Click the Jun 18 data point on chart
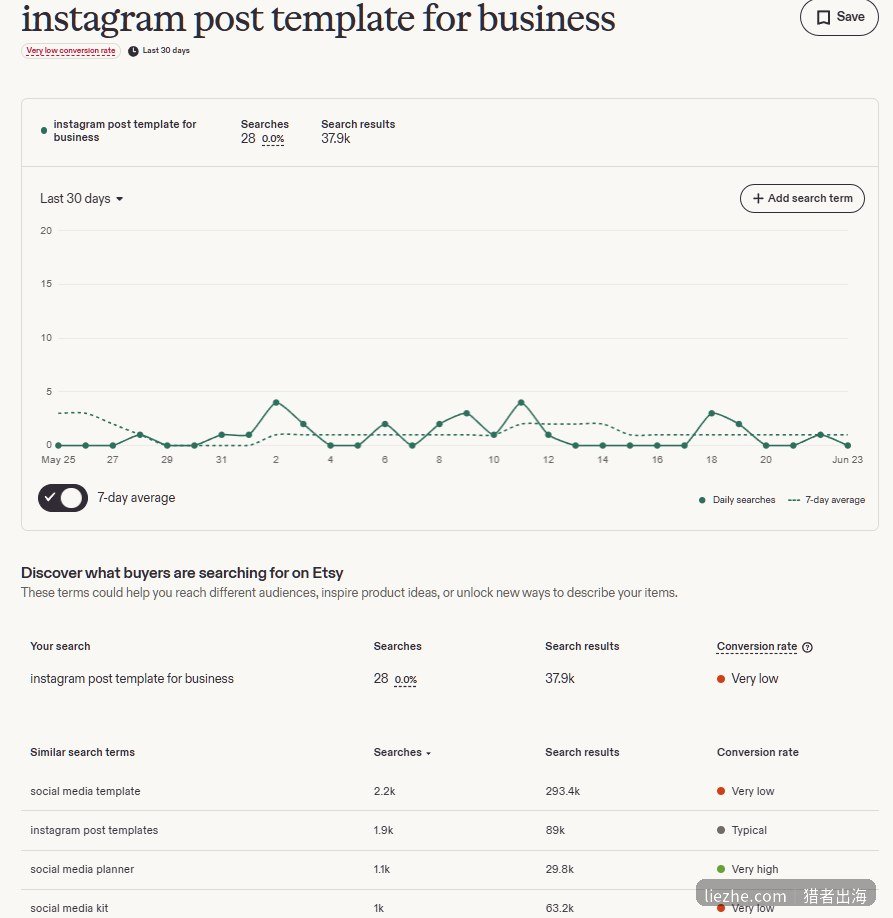 711,413
